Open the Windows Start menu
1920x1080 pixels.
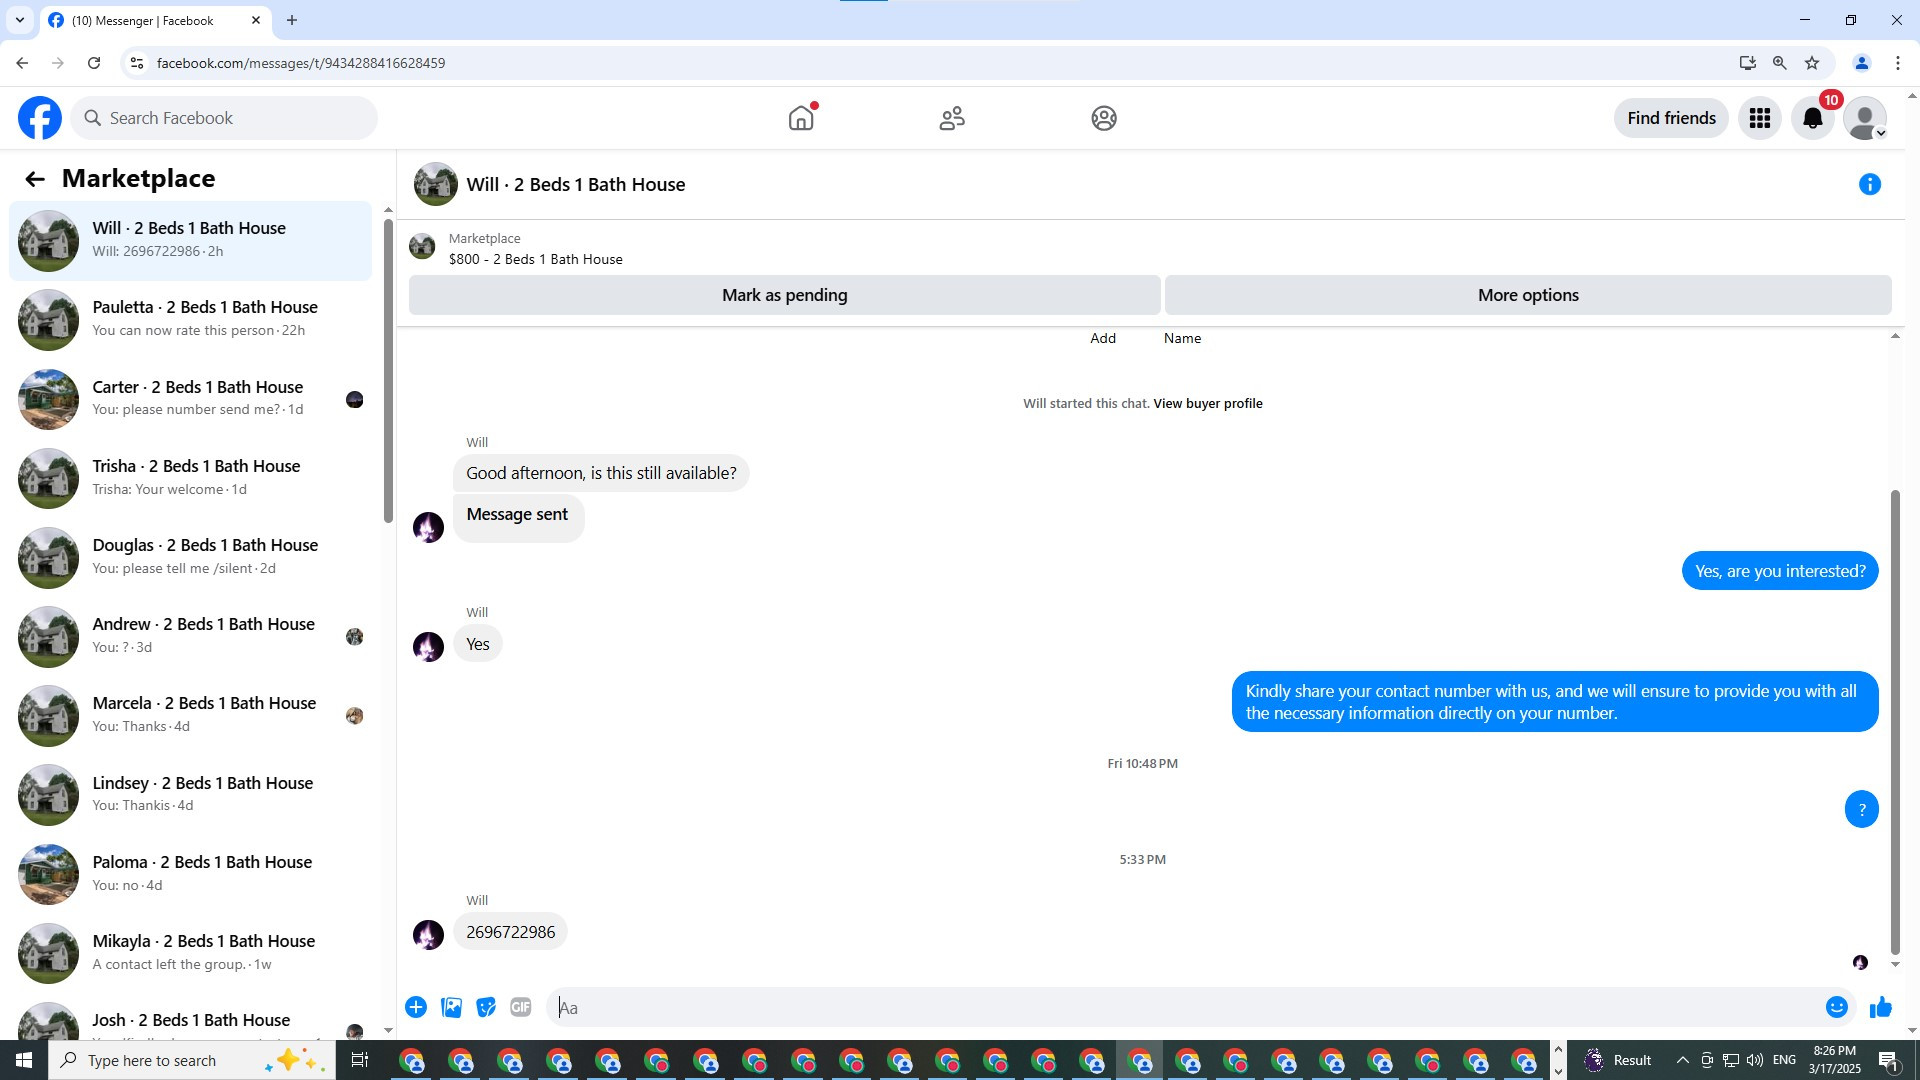[24, 1060]
